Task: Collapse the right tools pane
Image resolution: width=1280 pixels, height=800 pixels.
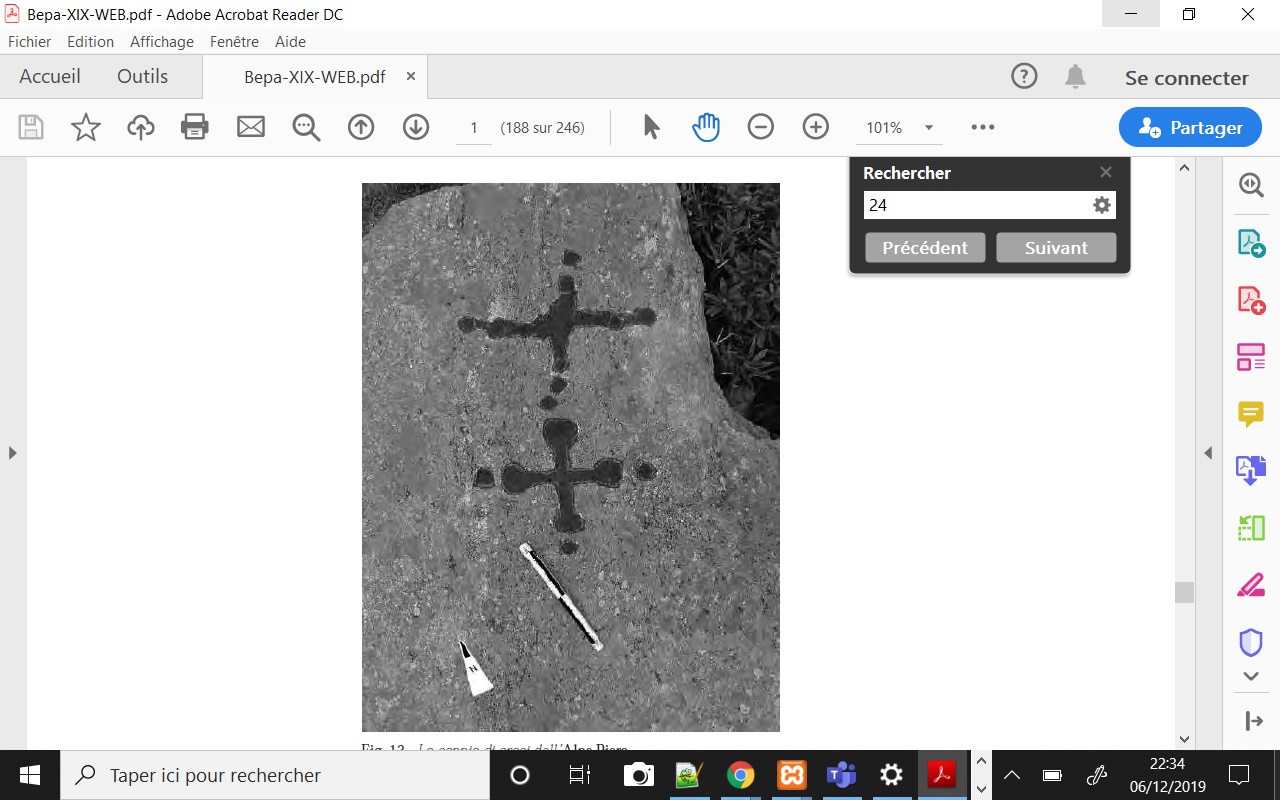Action: [1208, 453]
